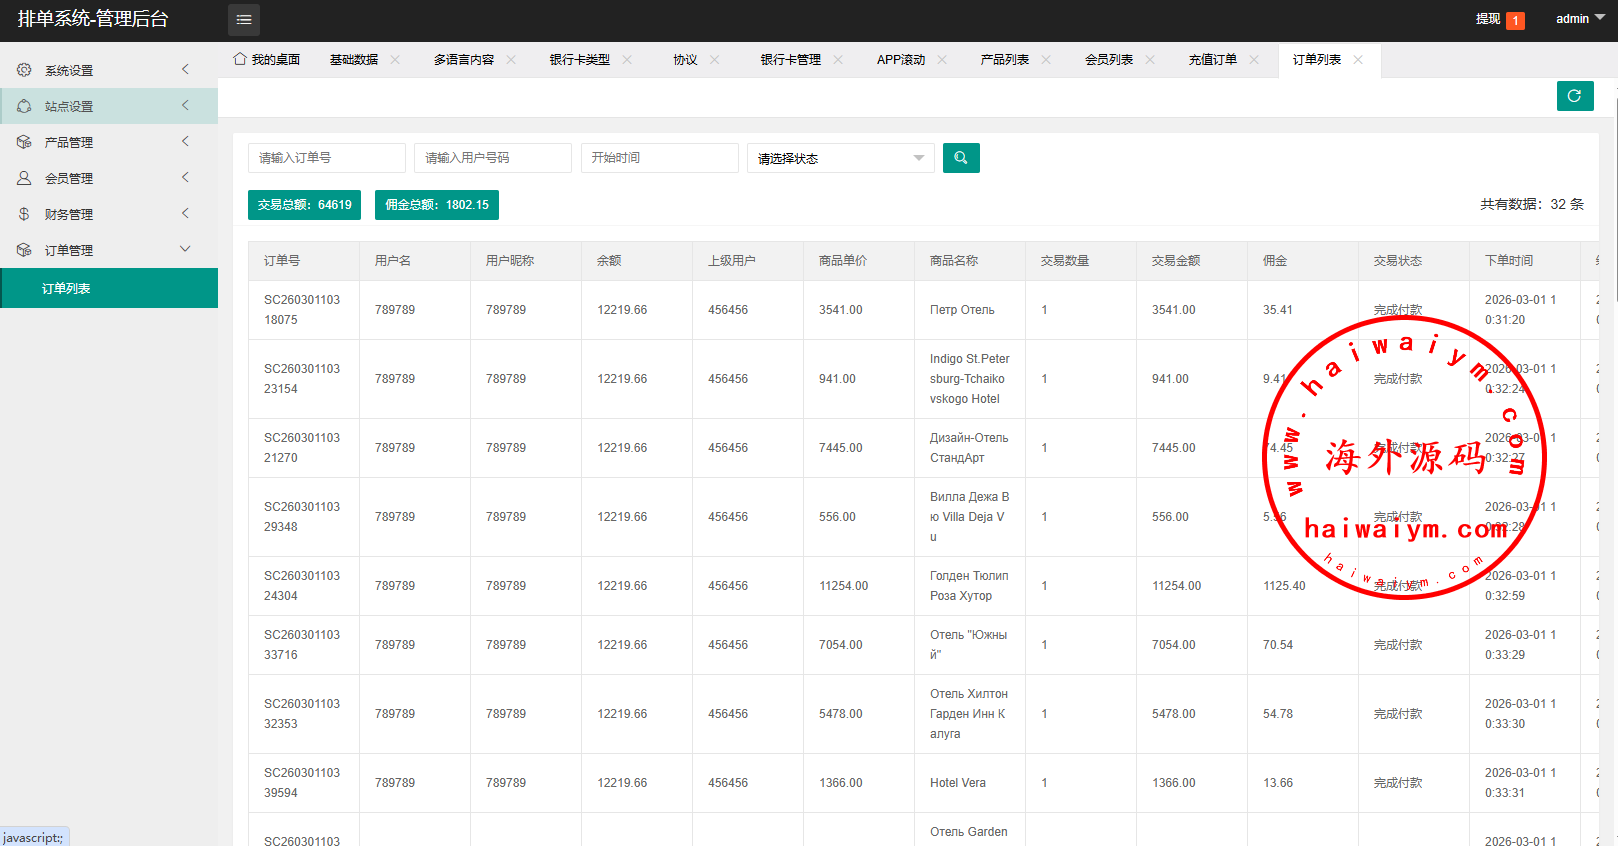Switch to the 协议 tab
Screen dimensions: 1618x846
pos(685,60)
